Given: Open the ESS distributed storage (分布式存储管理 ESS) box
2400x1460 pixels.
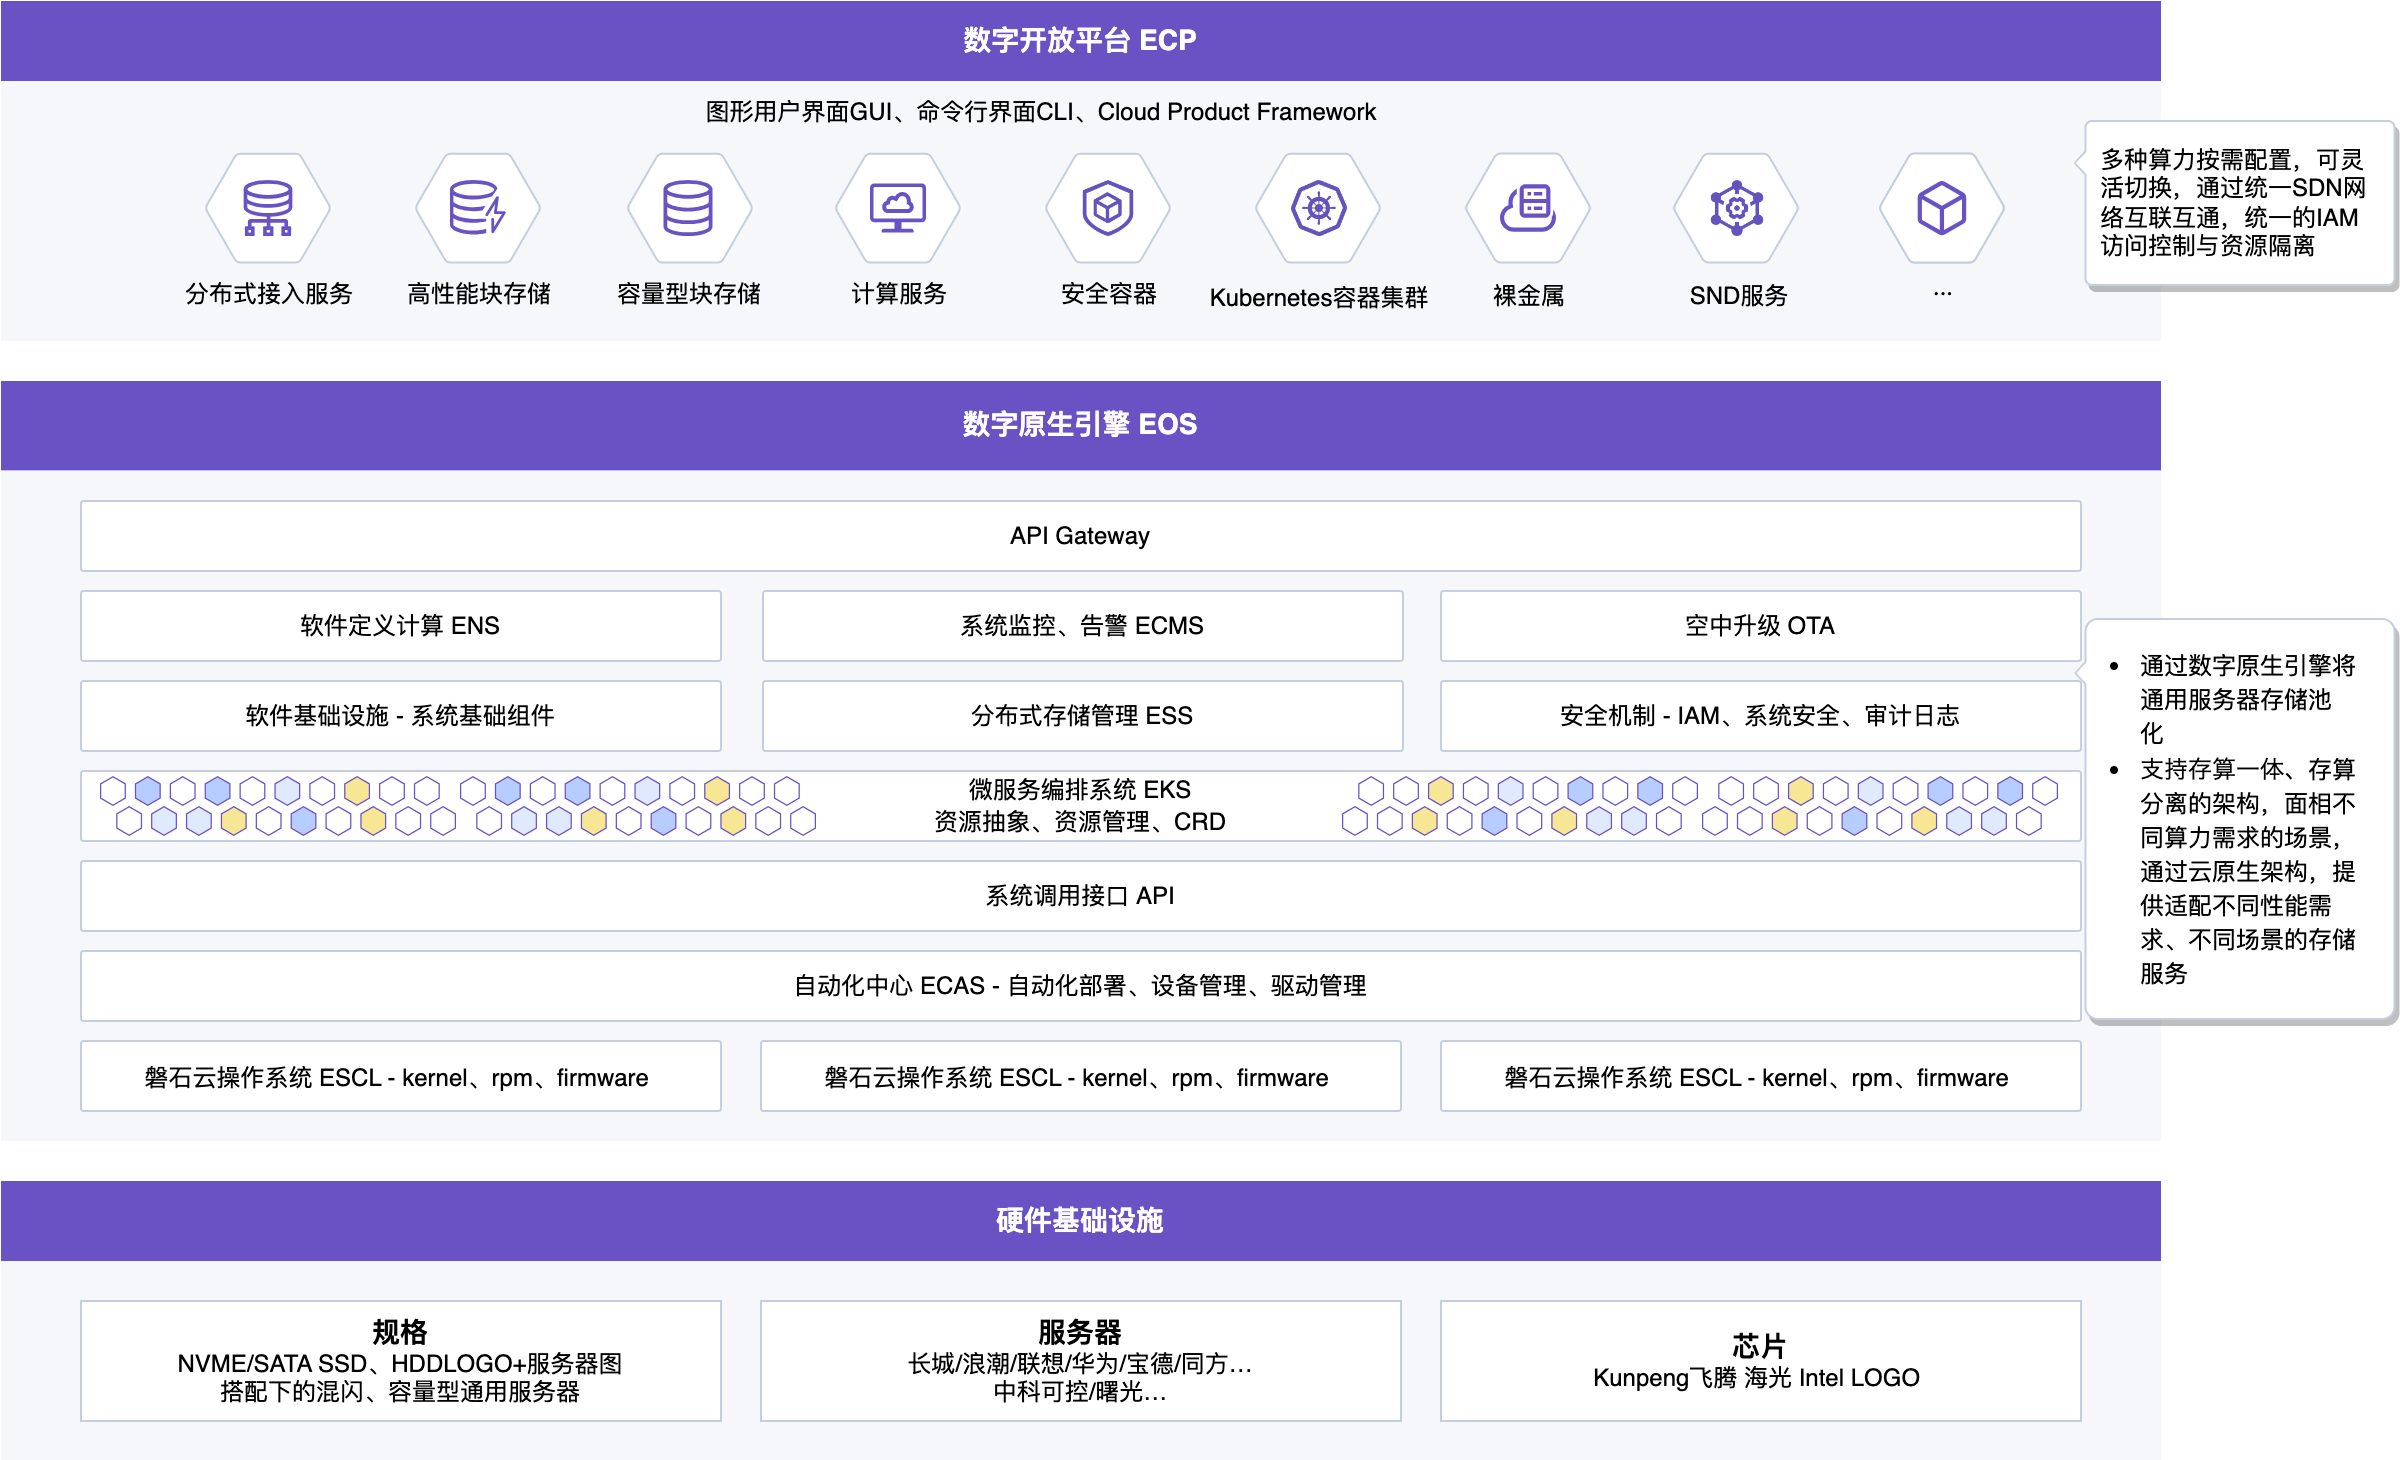Looking at the screenshot, I should pos(1082,716).
